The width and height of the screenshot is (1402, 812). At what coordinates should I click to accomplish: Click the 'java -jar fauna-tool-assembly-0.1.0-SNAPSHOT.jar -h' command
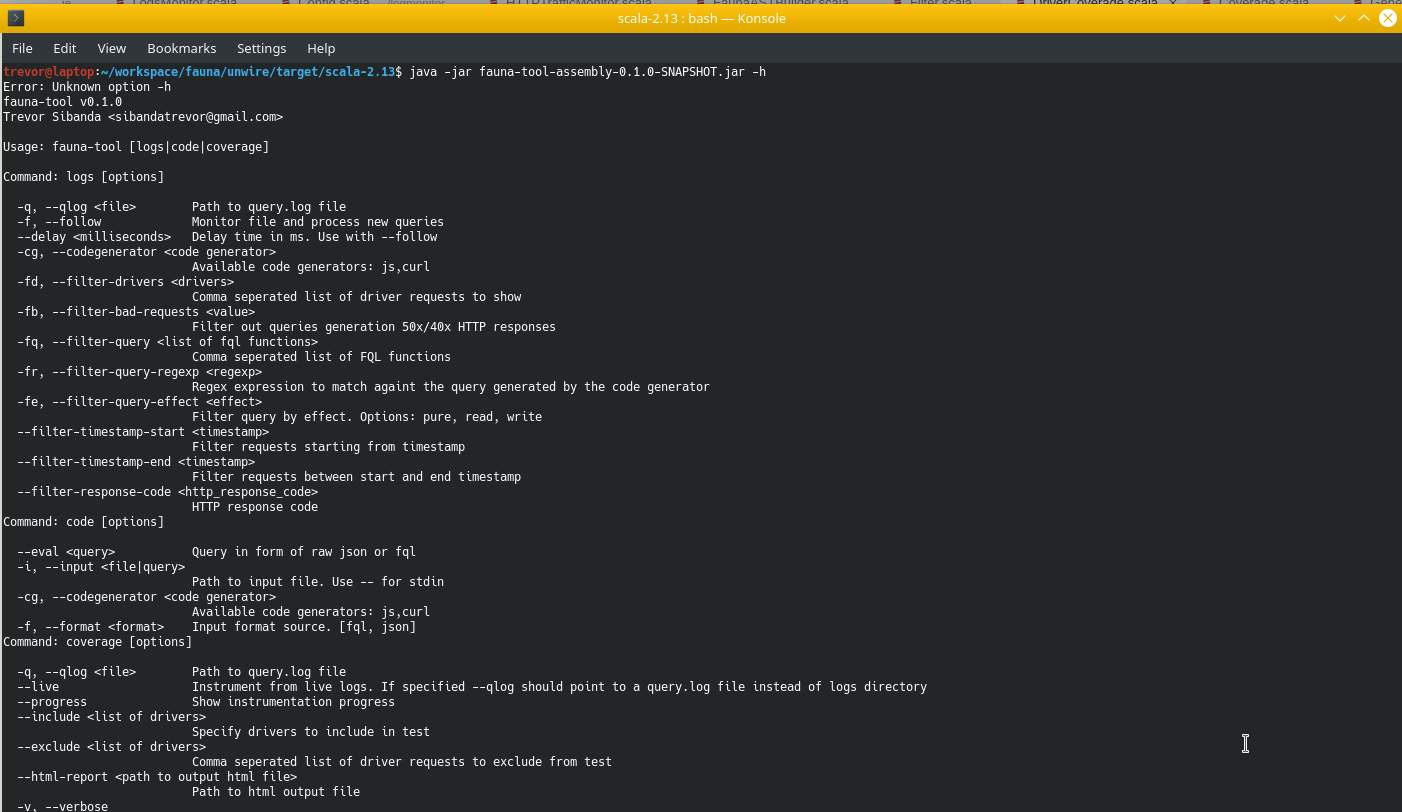pos(588,72)
